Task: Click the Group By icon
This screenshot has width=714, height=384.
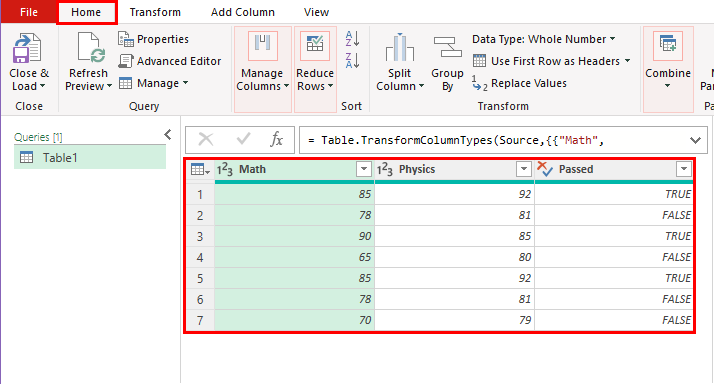Action: 447,47
